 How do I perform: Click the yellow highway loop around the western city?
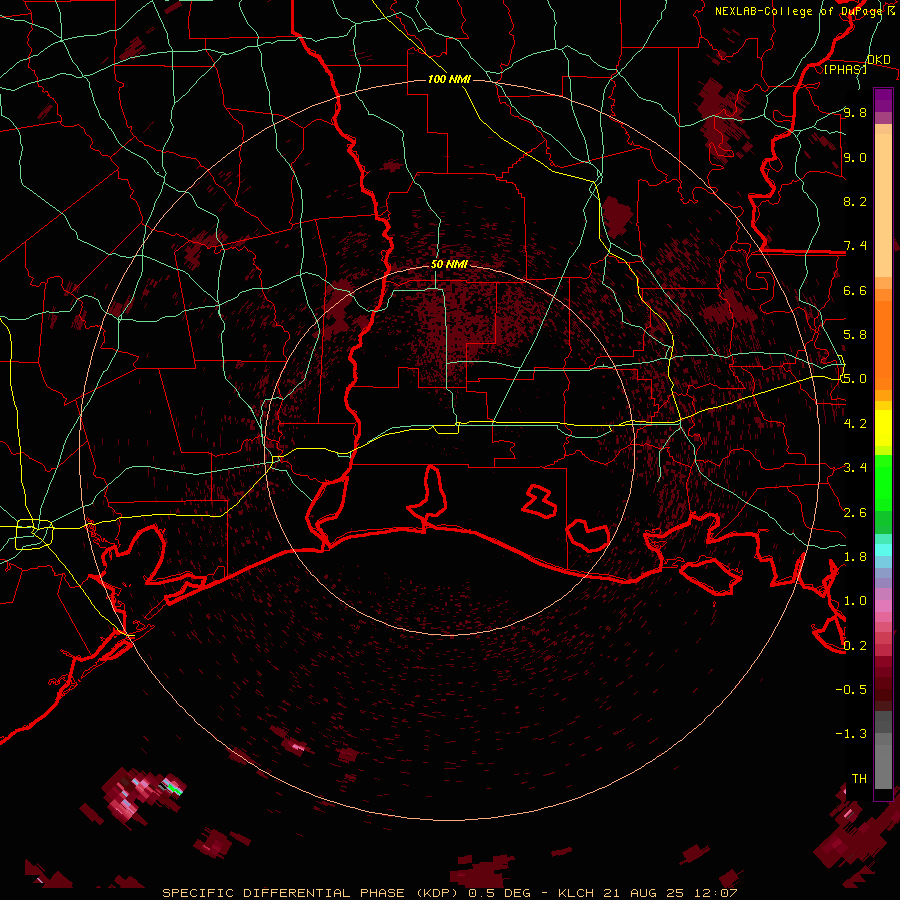(34, 534)
